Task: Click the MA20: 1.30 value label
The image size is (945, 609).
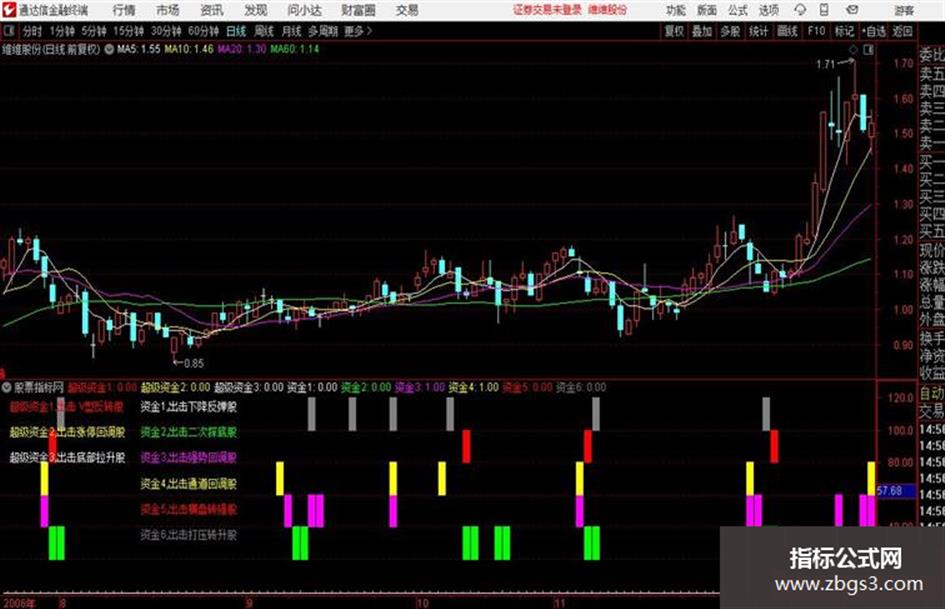Action: pyautogui.click(x=242, y=49)
